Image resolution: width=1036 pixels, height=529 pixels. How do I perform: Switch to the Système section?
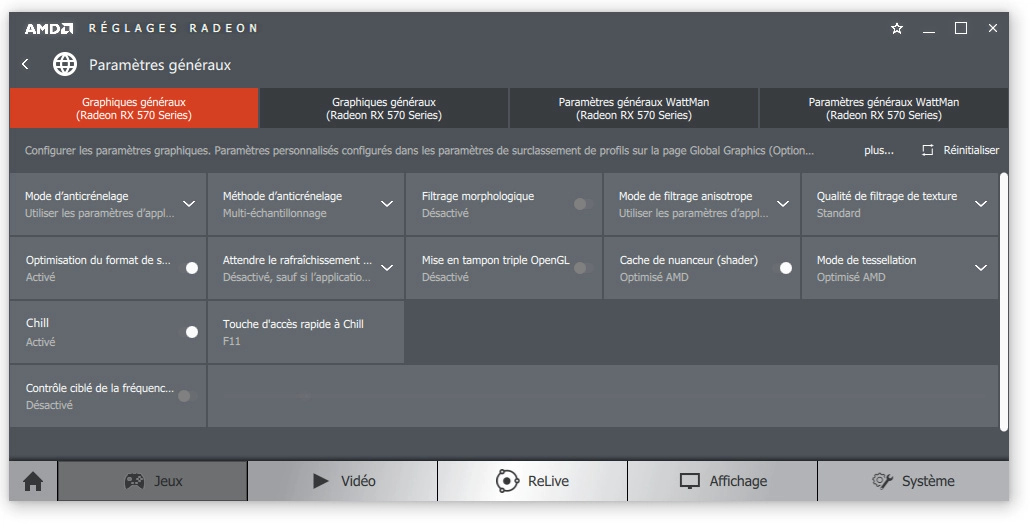[x=913, y=481]
